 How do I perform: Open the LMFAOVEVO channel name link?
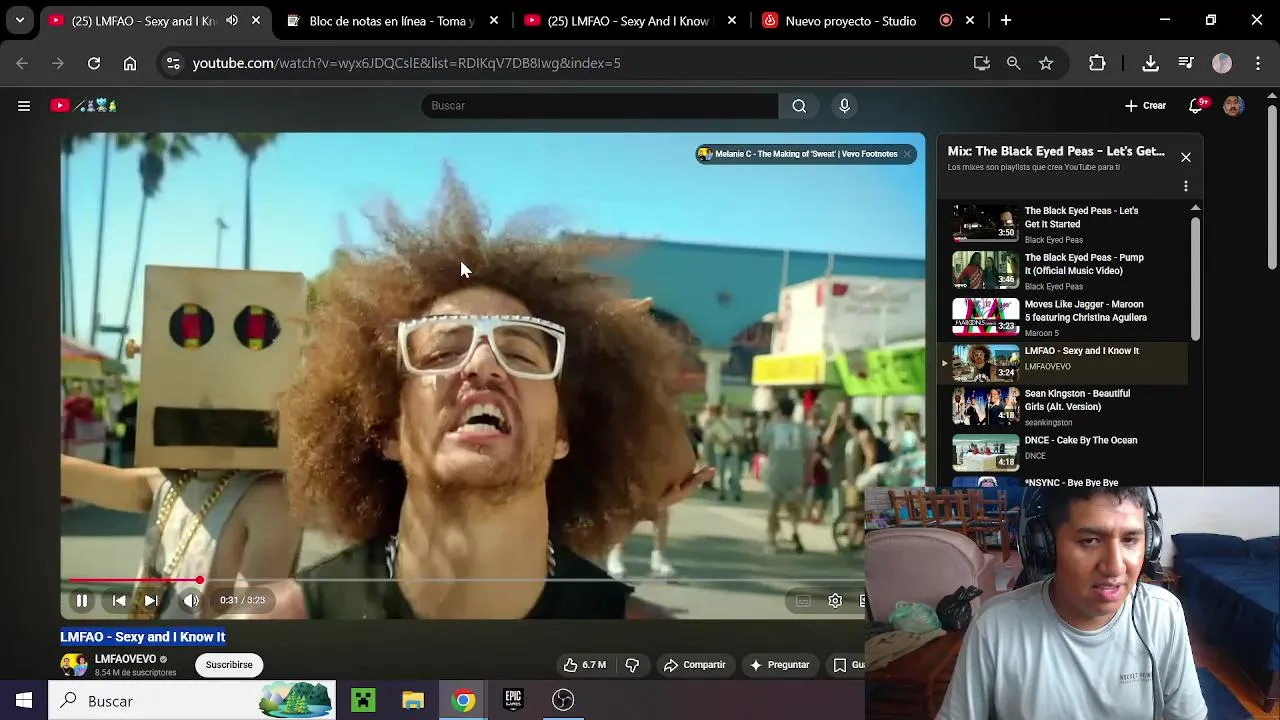(125, 659)
